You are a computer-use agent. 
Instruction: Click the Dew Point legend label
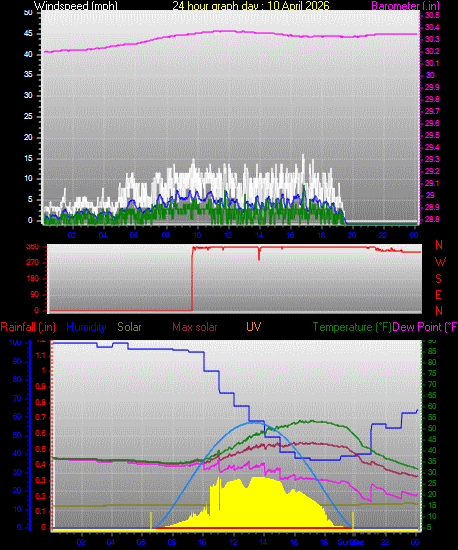[425, 327]
